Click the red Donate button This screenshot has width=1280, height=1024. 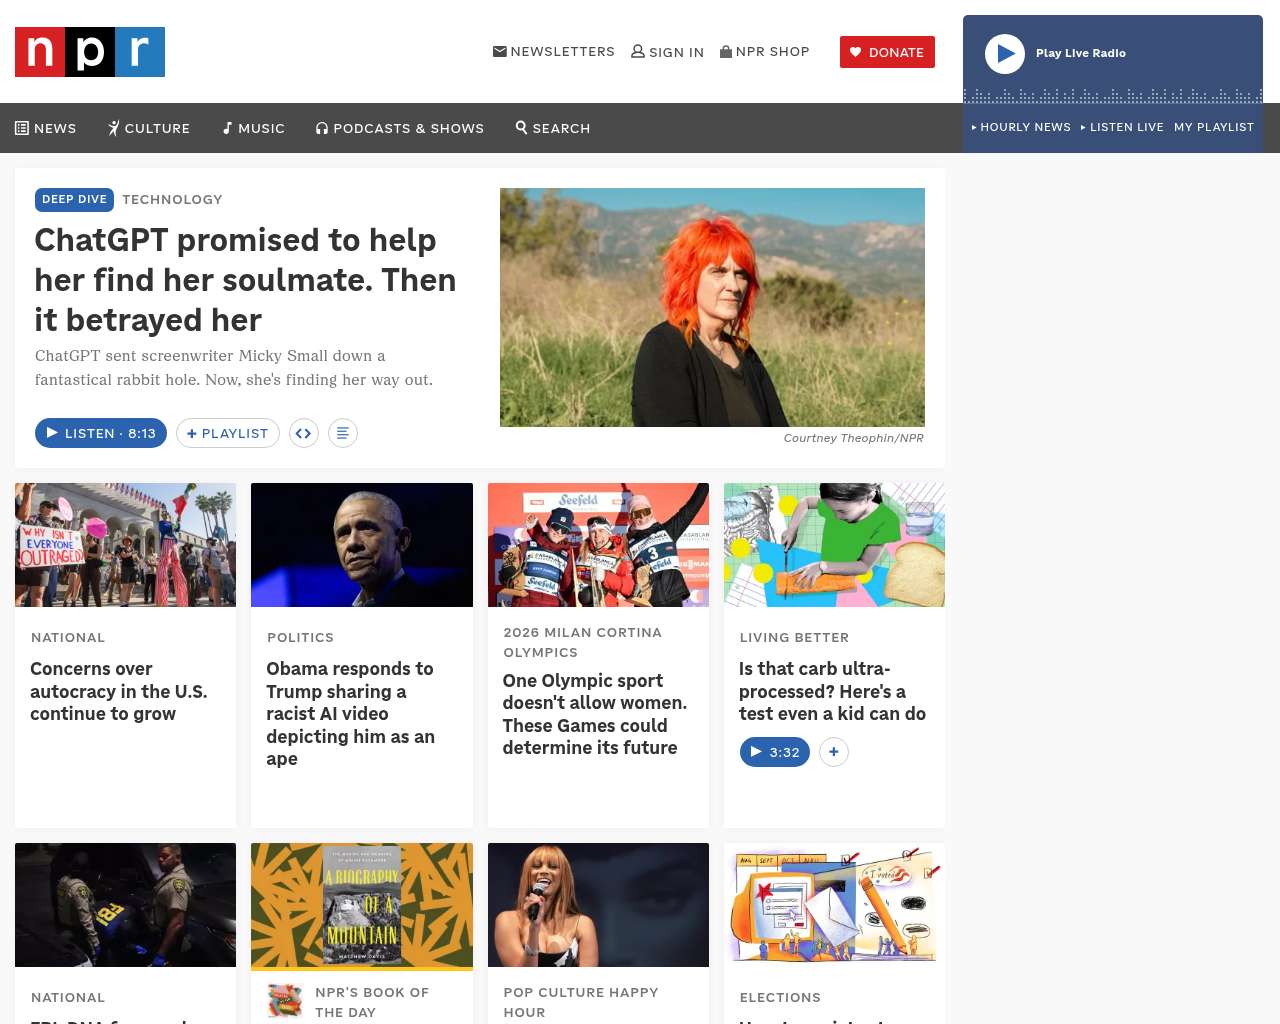pos(887,52)
